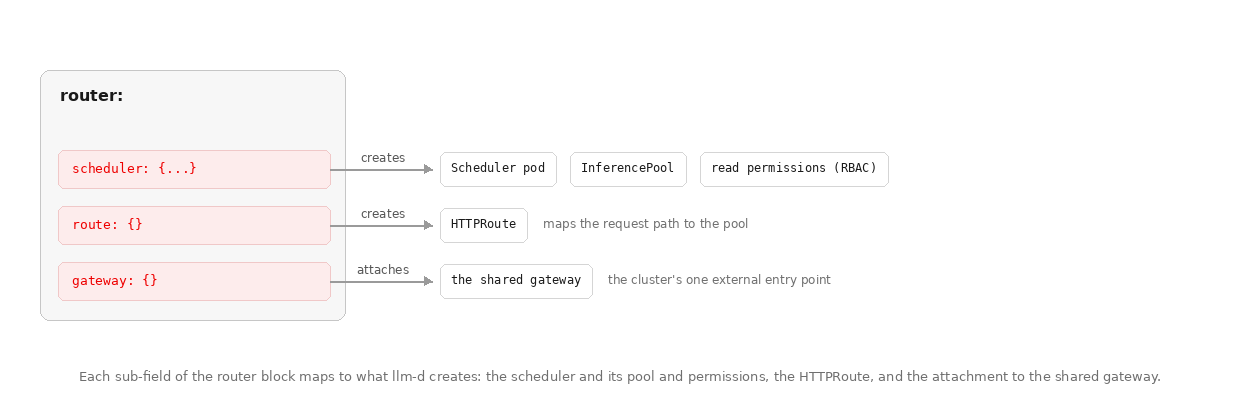
Task: Click the arrowhead pointing to Scheduler pod
Action: [x=429, y=170]
